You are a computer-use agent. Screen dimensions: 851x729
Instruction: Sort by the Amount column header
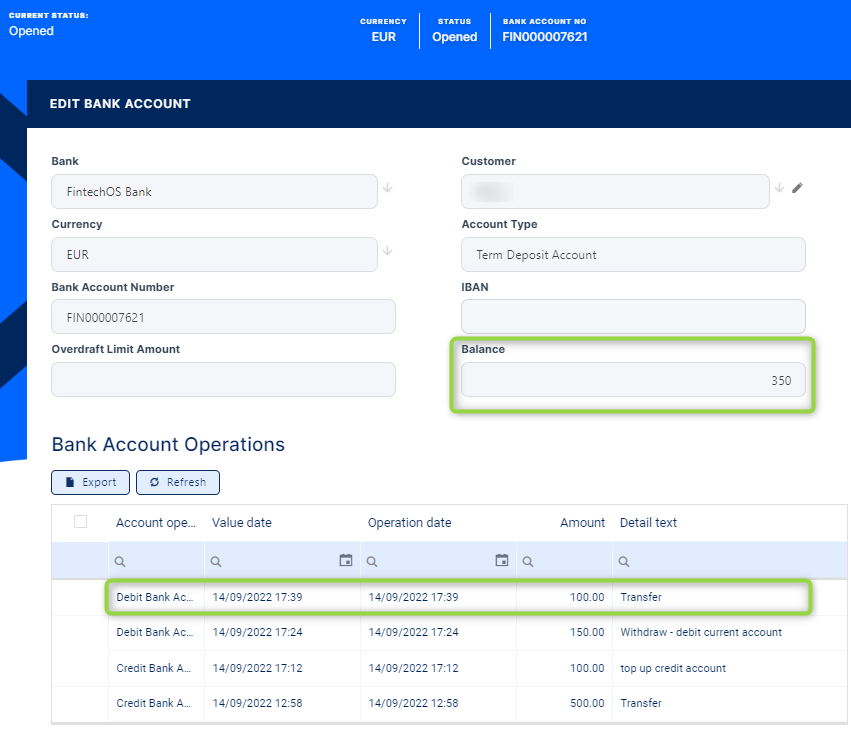coord(582,523)
